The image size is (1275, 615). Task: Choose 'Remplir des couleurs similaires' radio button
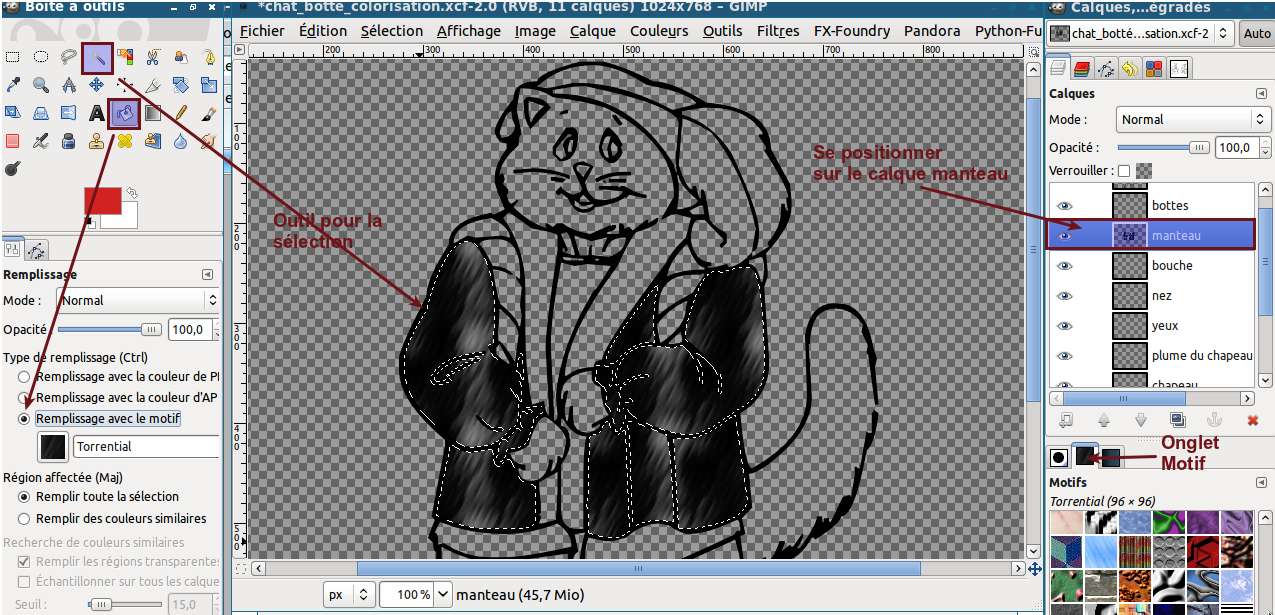pyautogui.click(x=24, y=518)
